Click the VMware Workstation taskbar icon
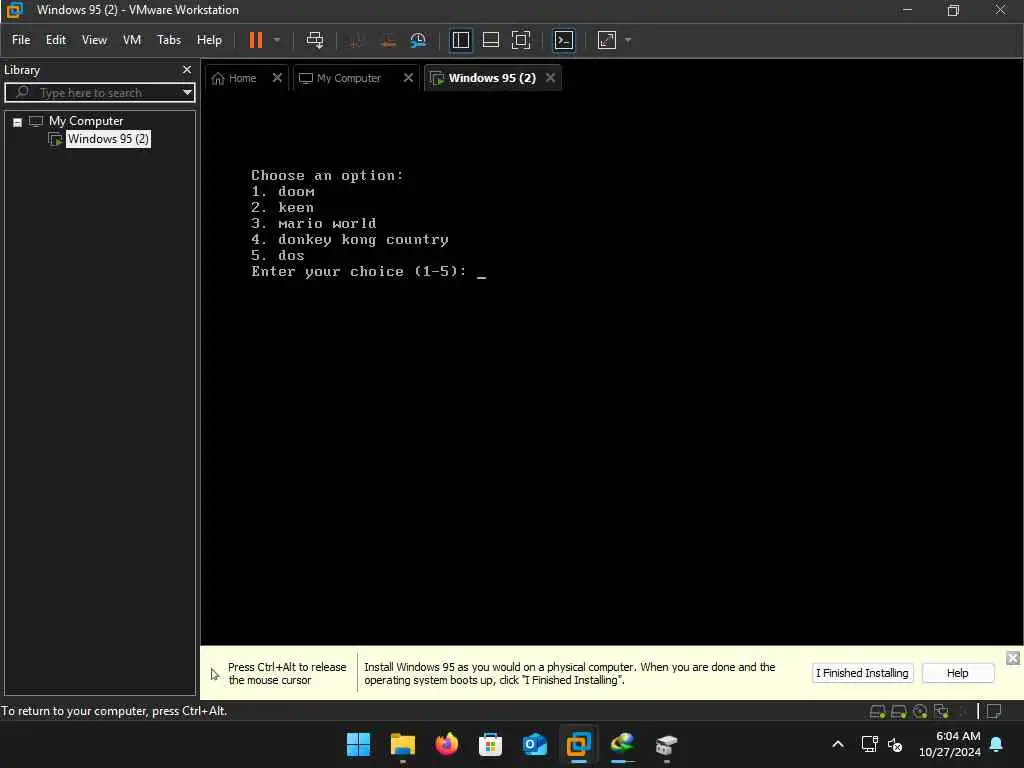 (579, 744)
